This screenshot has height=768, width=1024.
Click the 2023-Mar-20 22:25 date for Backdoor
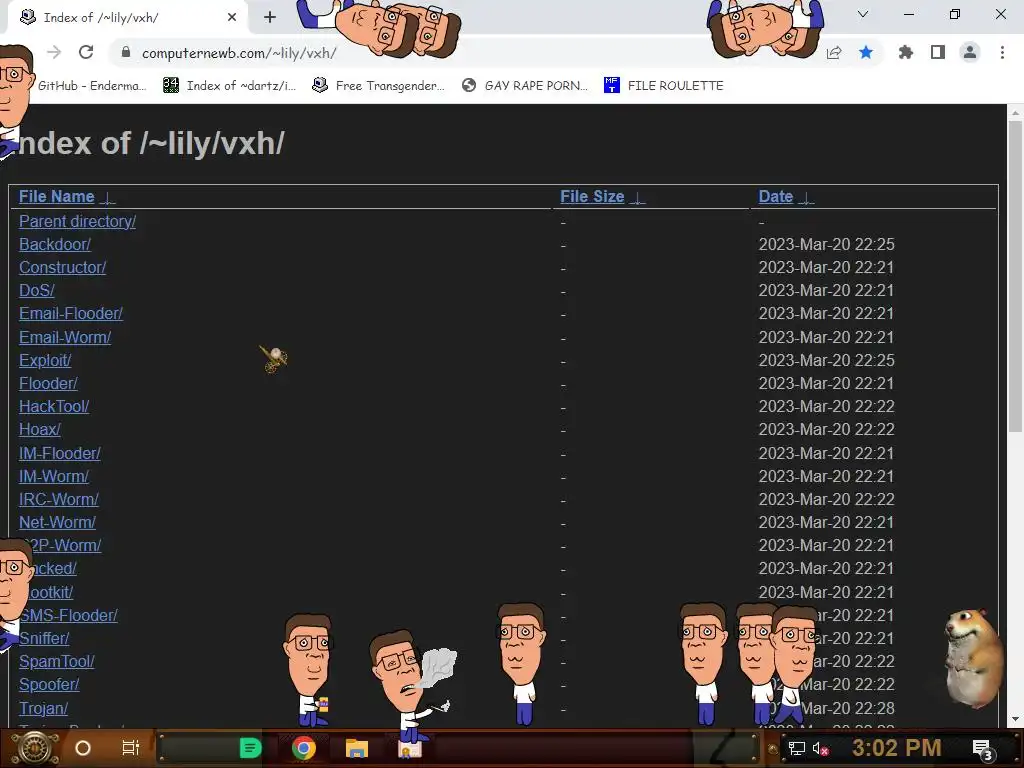[x=826, y=244]
